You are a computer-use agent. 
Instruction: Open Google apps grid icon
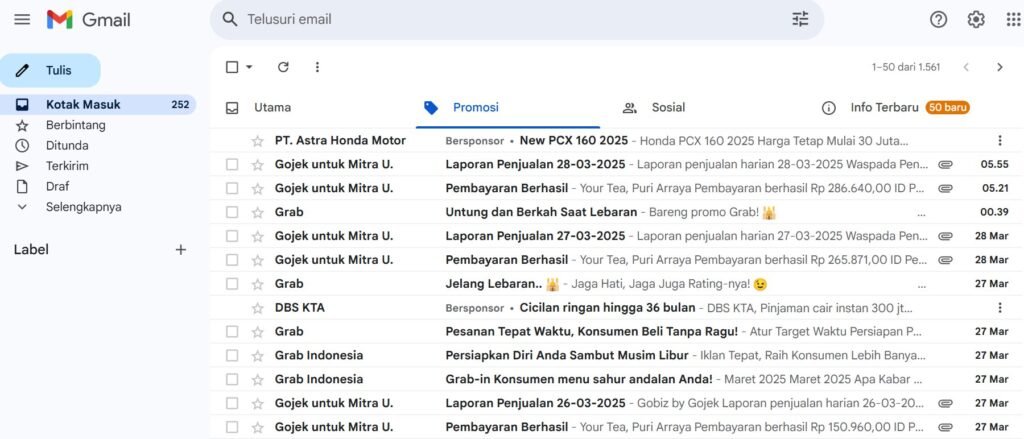click(x=1014, y=20)
